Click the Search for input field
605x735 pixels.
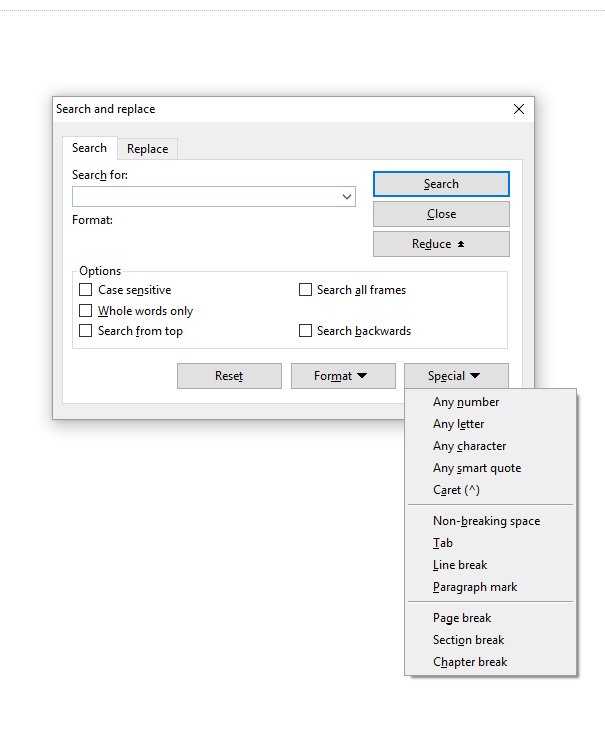point(205,197)
